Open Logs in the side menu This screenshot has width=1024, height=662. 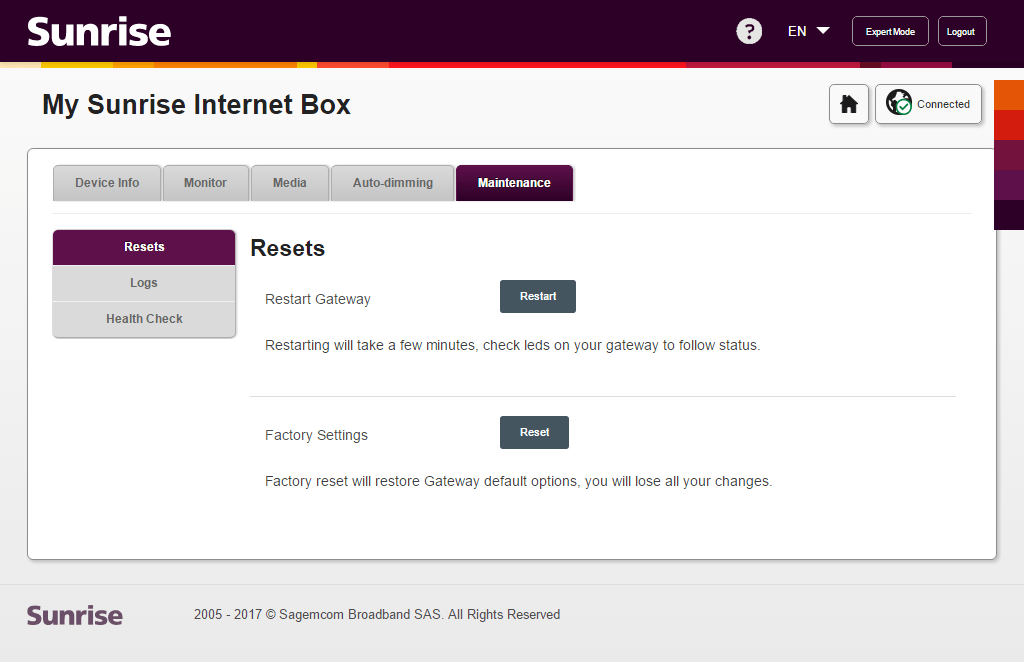pyautogui.click(x=144, y=283)
